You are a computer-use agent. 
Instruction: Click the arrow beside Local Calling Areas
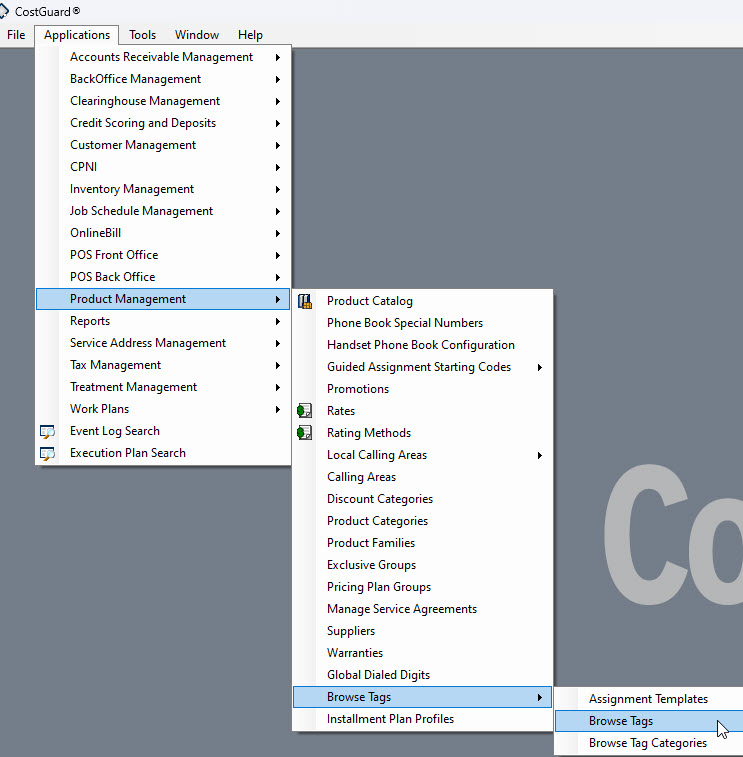tap(540, 455)
